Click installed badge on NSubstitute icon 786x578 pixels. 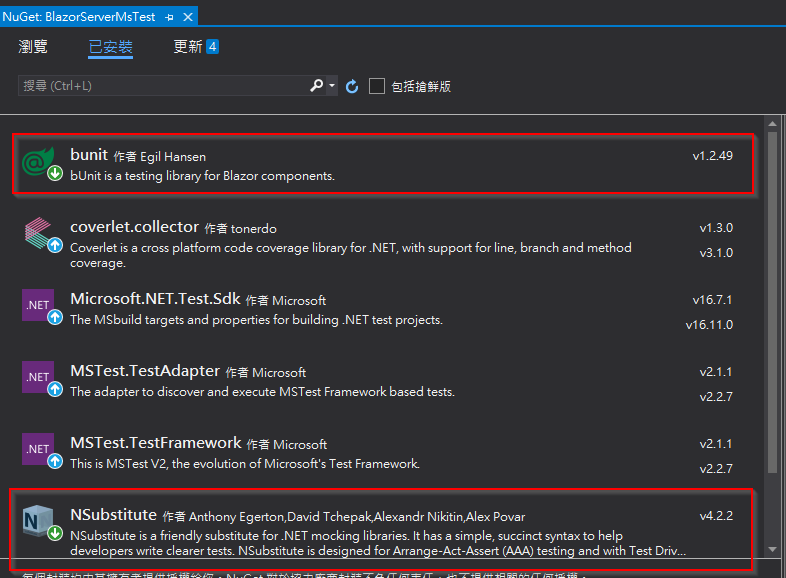pyautogui.click(x=55, y=533)
